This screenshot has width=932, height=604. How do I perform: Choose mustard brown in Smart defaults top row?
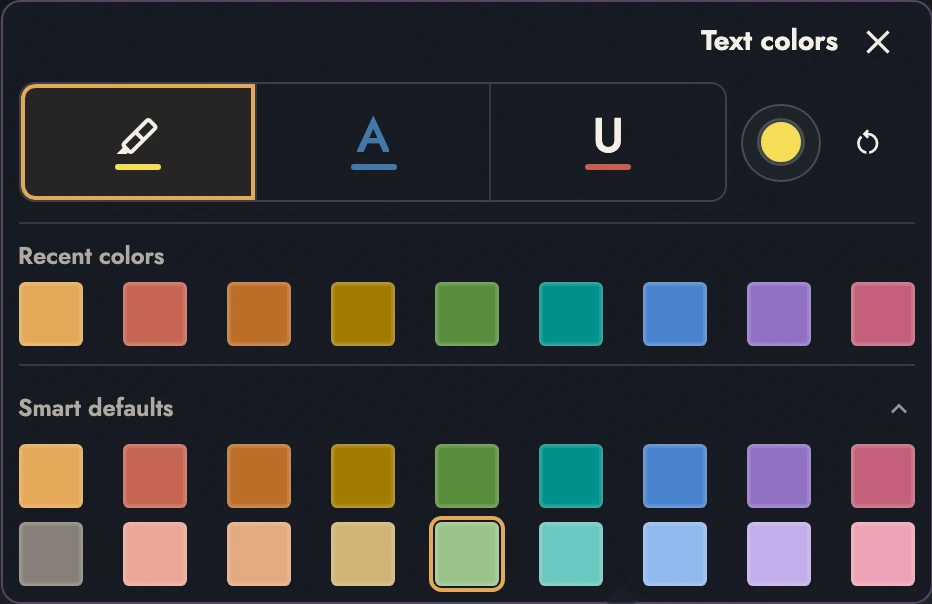363,476
